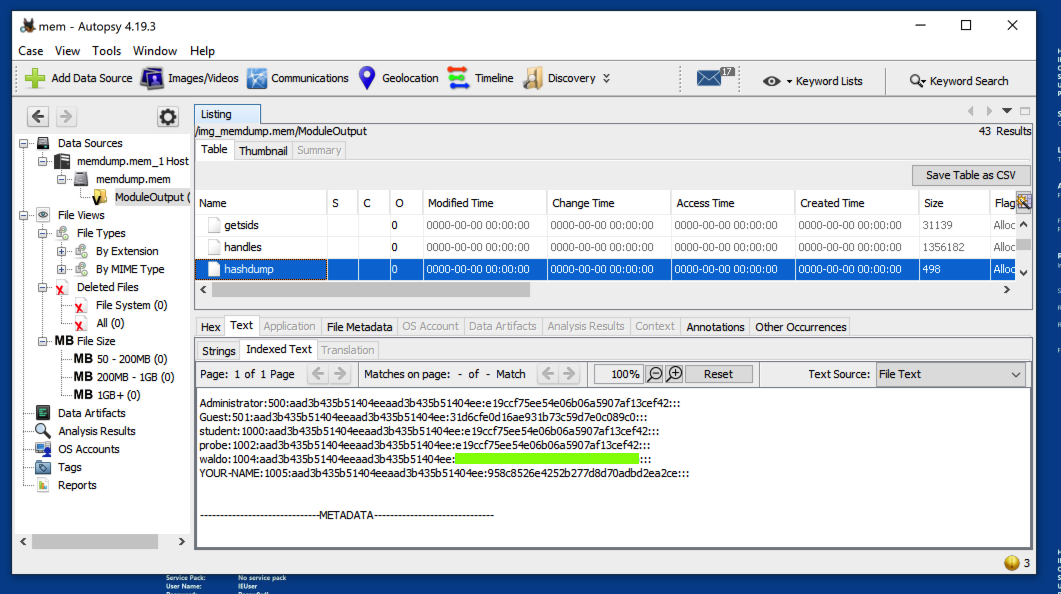Expand the By Extension node
Screen dimensions: 1061x594
click(x=62, y=251)
